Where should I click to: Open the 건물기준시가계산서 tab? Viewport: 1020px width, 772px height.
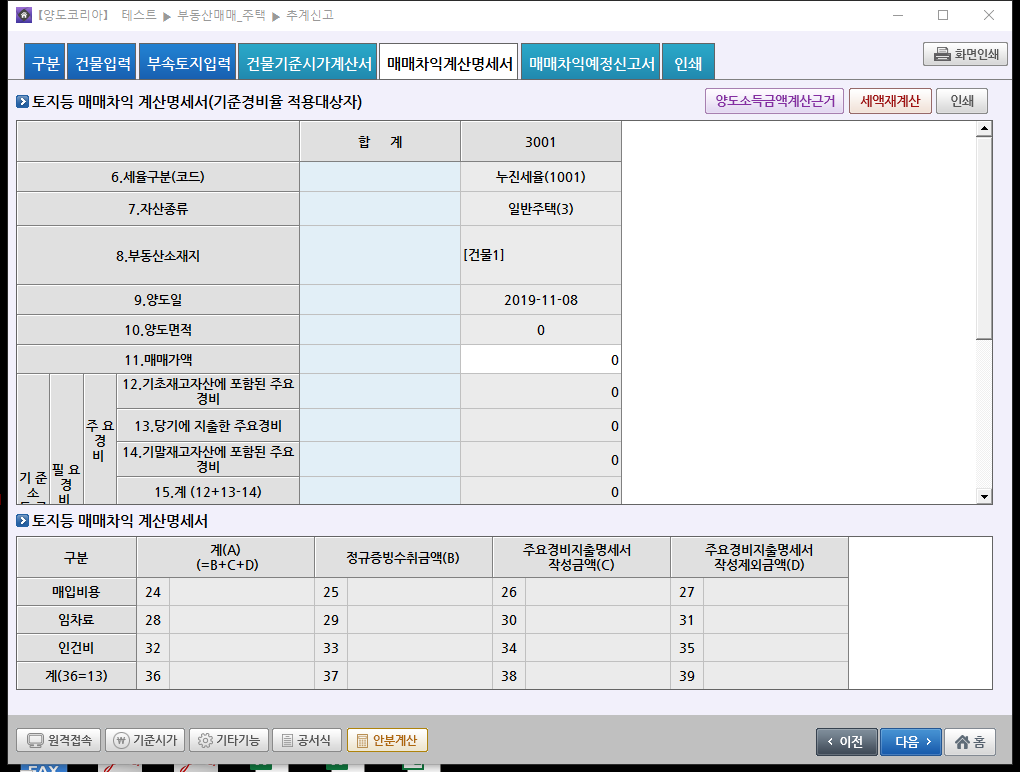308,62
